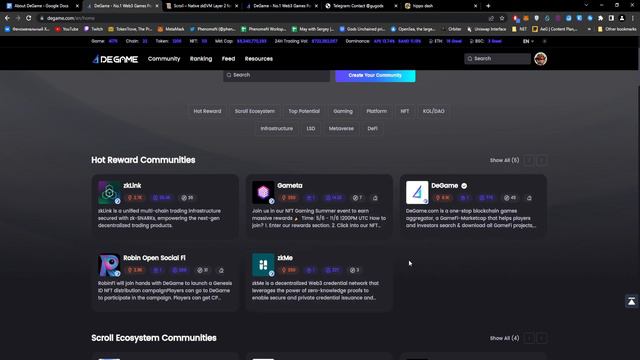640x360 pixels.
Task: Select the KOL/DAO filter tag
Action: pyautogui.click(x=433, y=111)
